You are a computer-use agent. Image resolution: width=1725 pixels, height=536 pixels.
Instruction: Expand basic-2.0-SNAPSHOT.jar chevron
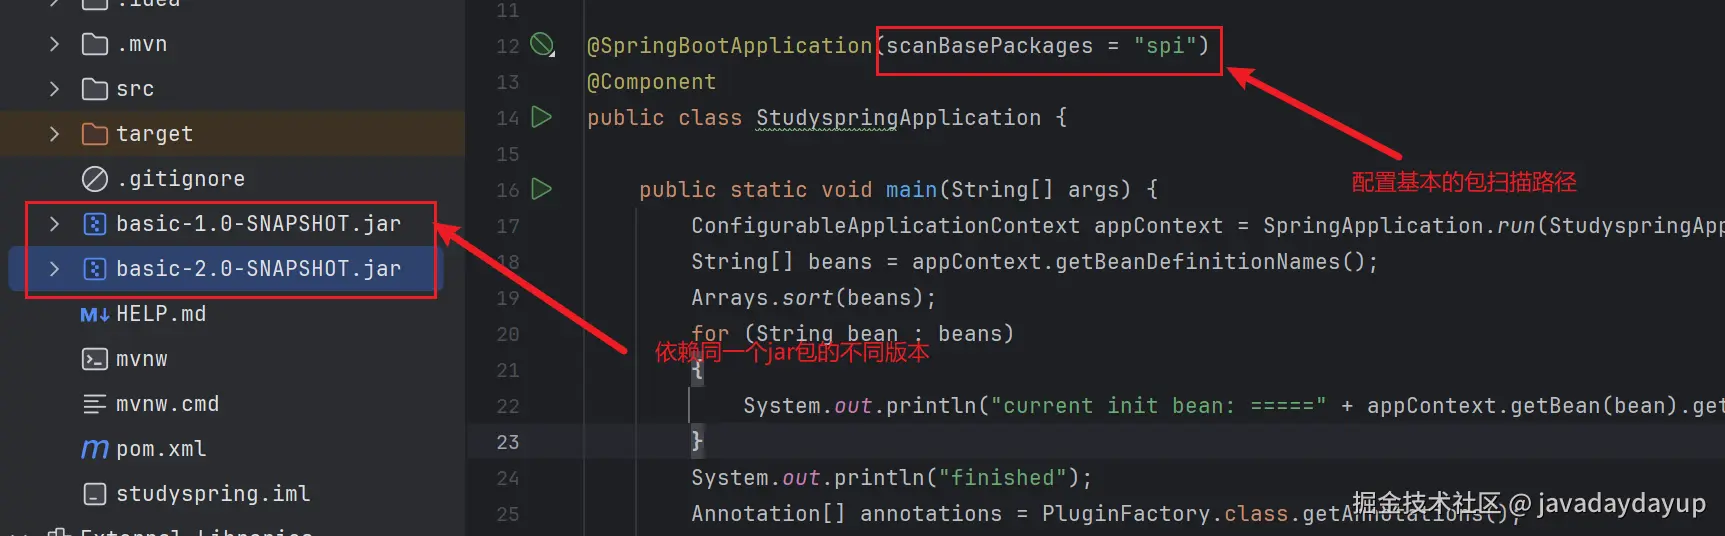coord(54,269)
